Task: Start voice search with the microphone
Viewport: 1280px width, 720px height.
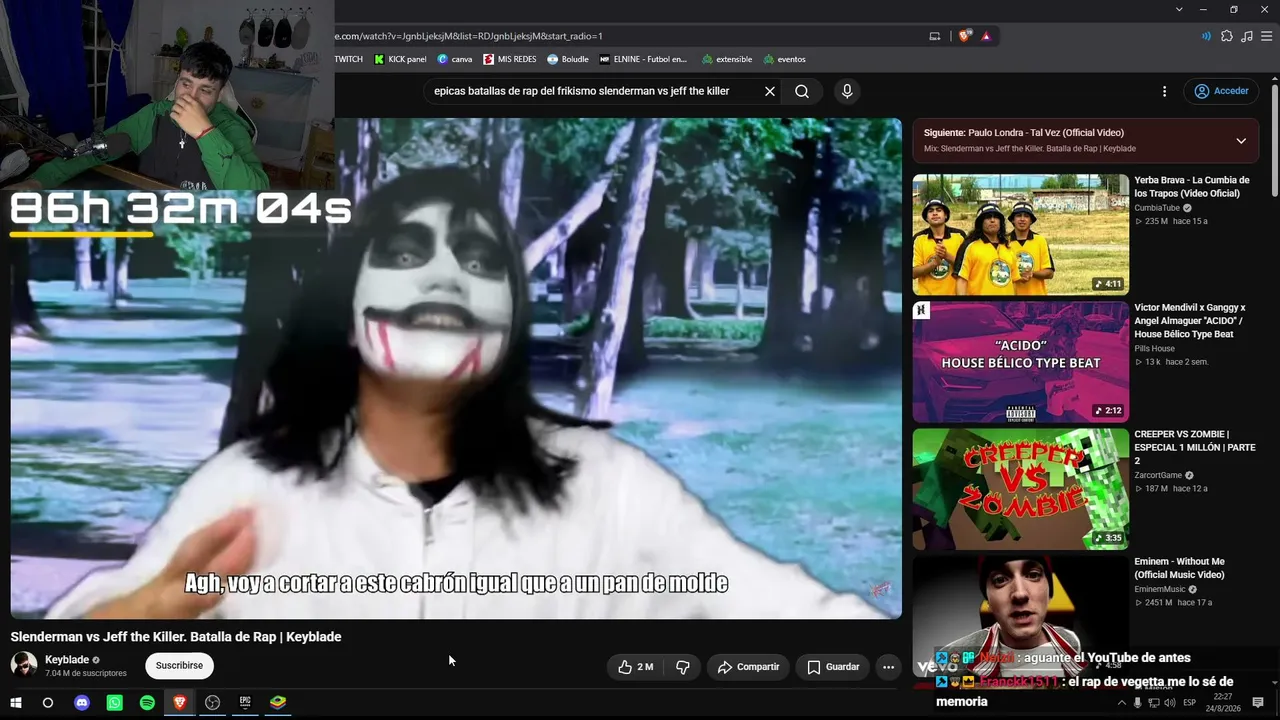Action: [x=847, y=91]
